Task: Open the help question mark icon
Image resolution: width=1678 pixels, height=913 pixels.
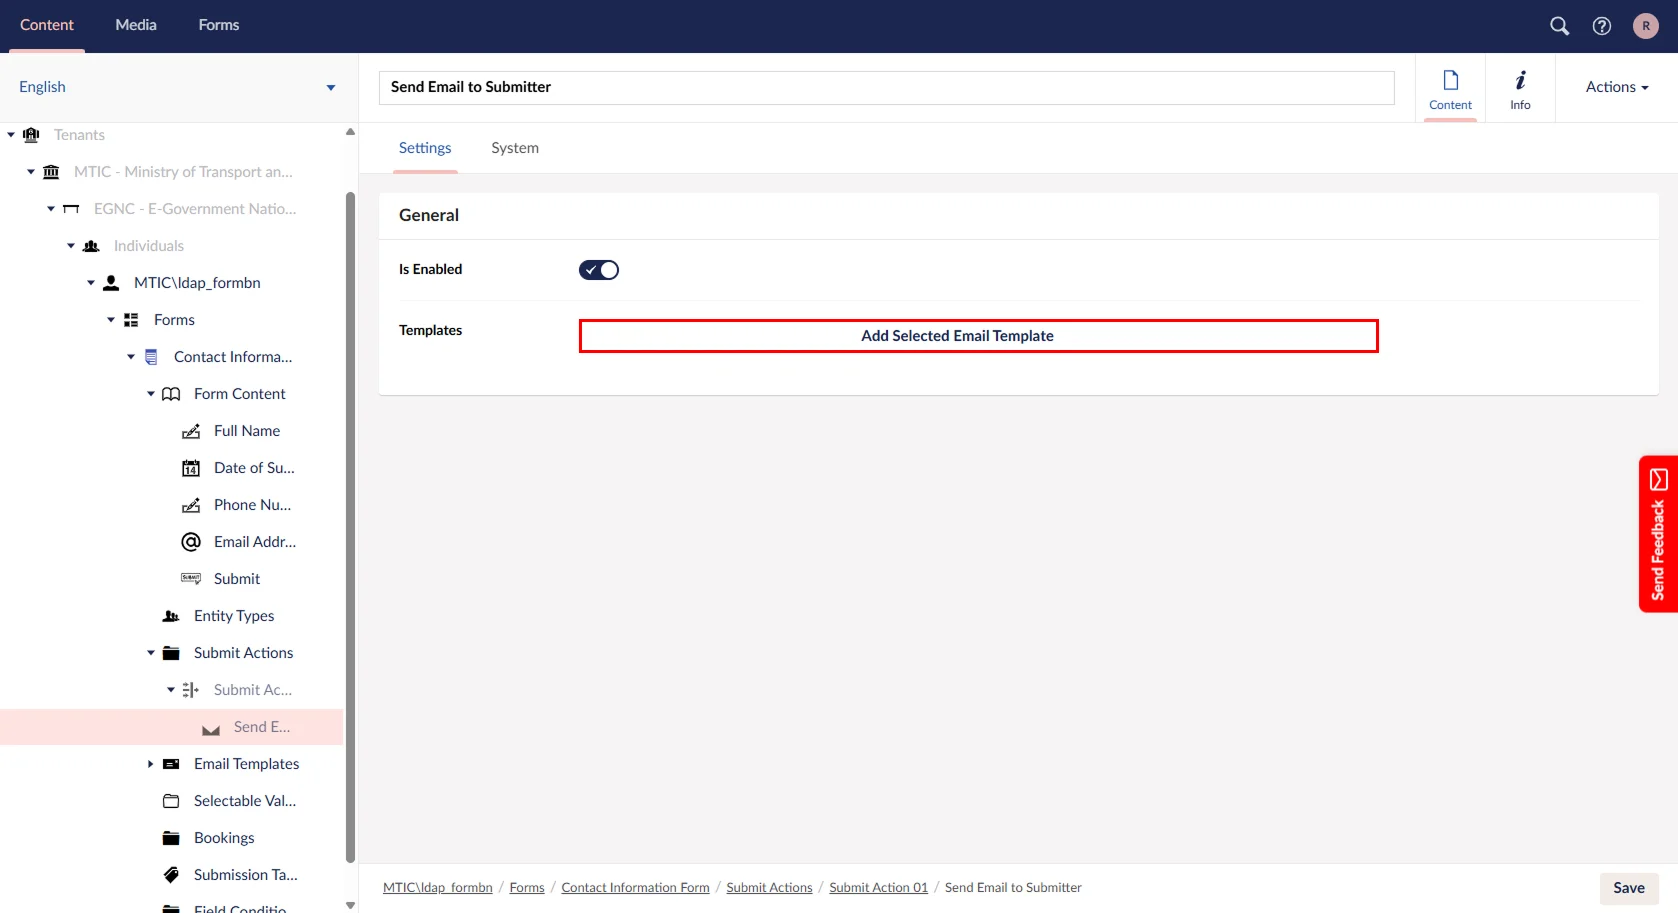Action: tap(1602, 26)
